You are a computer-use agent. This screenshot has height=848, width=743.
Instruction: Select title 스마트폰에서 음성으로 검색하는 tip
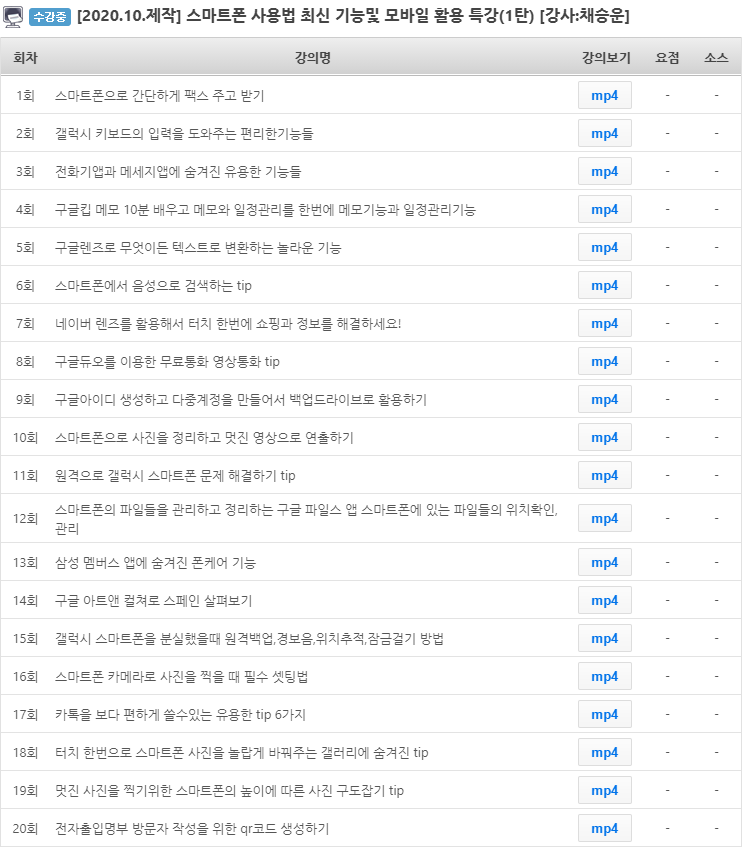(153, 286)
